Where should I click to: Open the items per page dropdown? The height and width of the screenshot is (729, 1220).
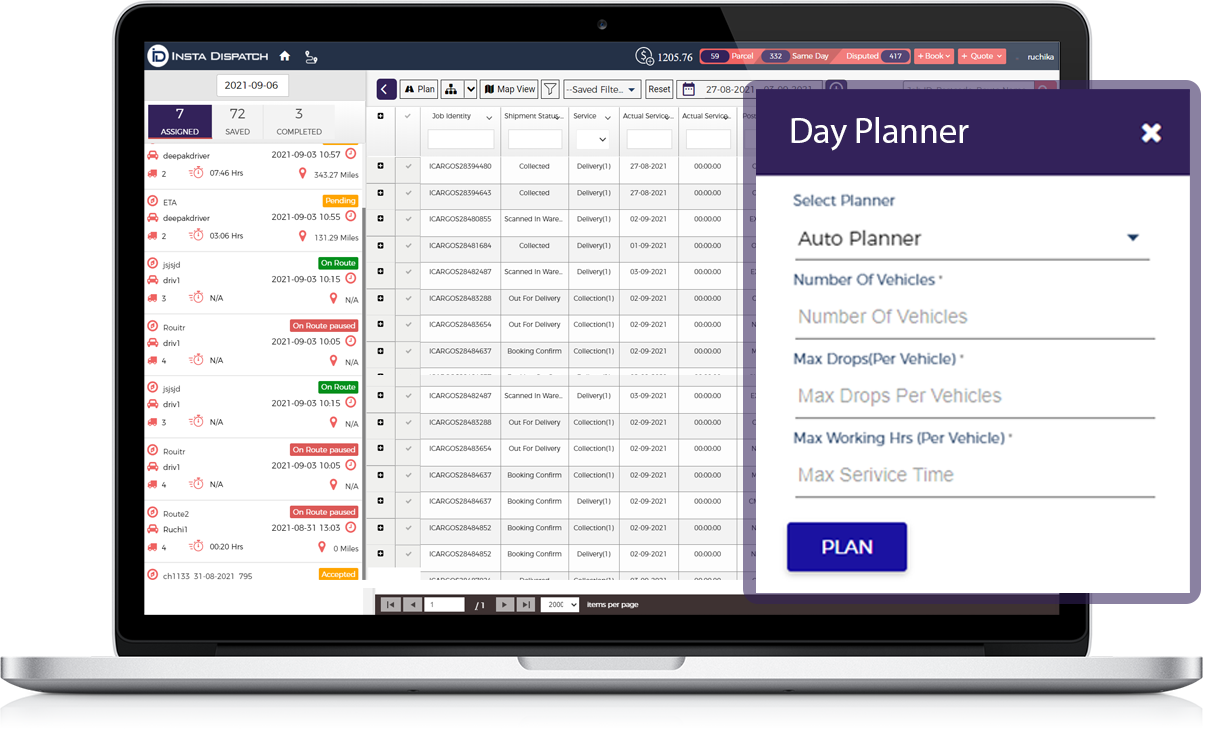pyautogui.click(x=559, y=604)
